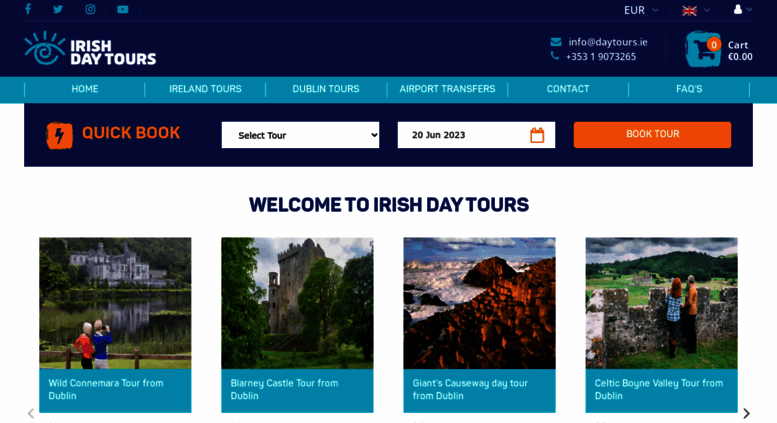This screenshot has width=777, height=423.
Task: Click the WELCOME TO IRISH DAY TOURS heading
Action: pyautogui.click(x=389, y=205)
